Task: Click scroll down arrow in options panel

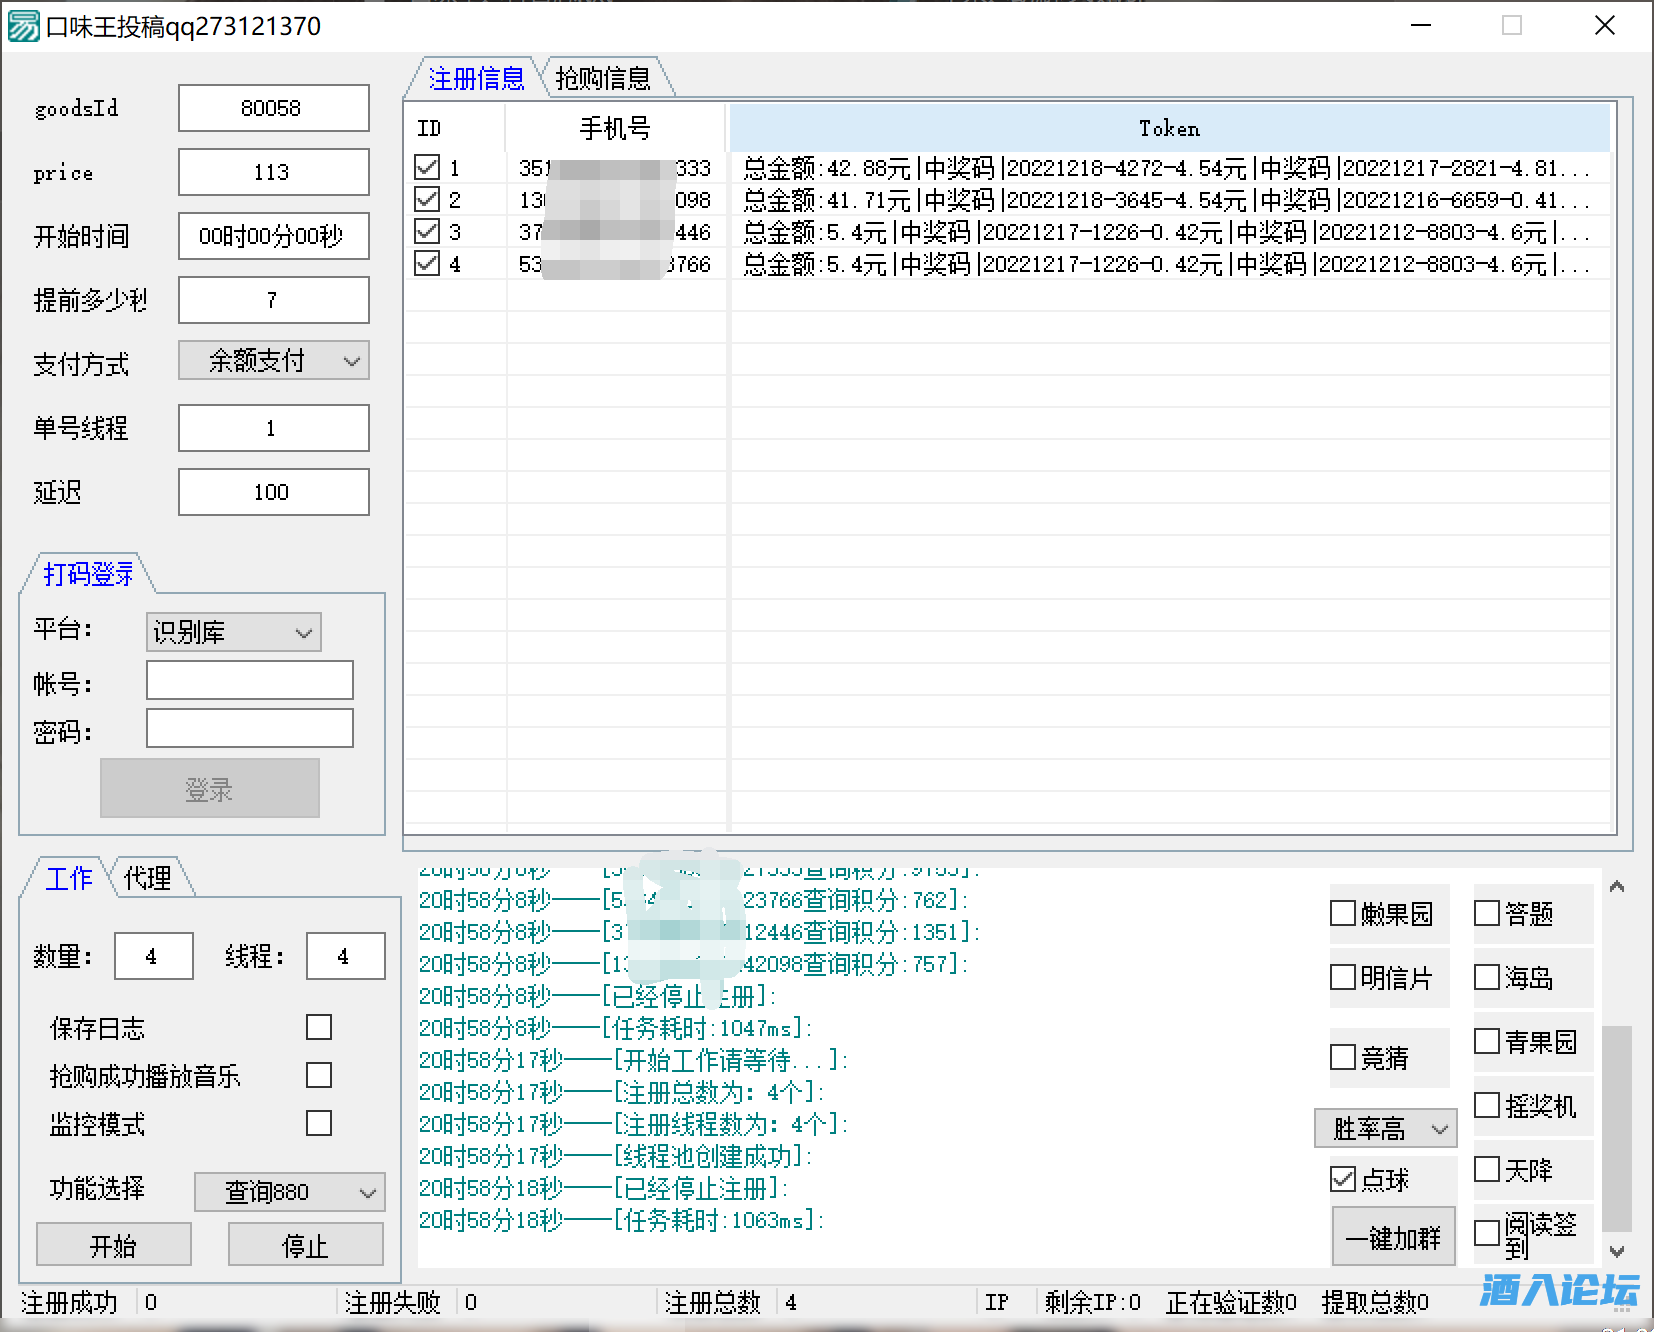Action: [x=1617, y=1251]
